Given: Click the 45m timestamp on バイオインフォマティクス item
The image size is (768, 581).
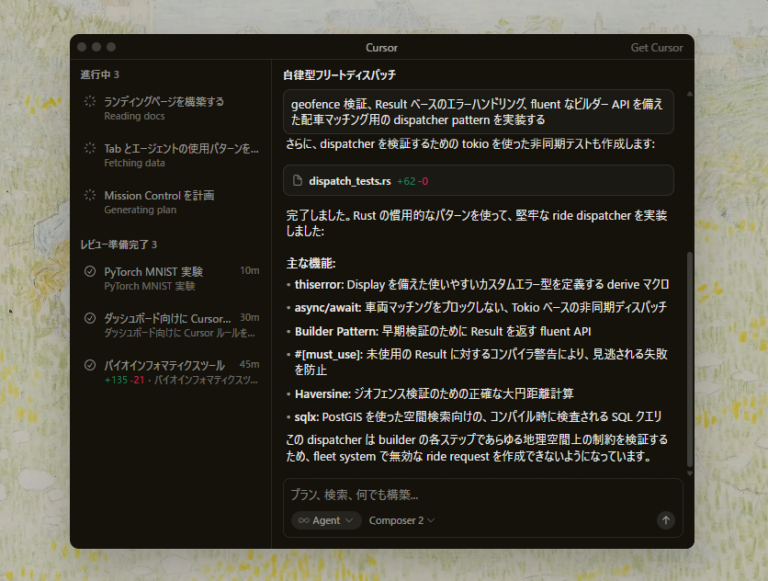Looking at the screenshot, I should click(249, 364).
